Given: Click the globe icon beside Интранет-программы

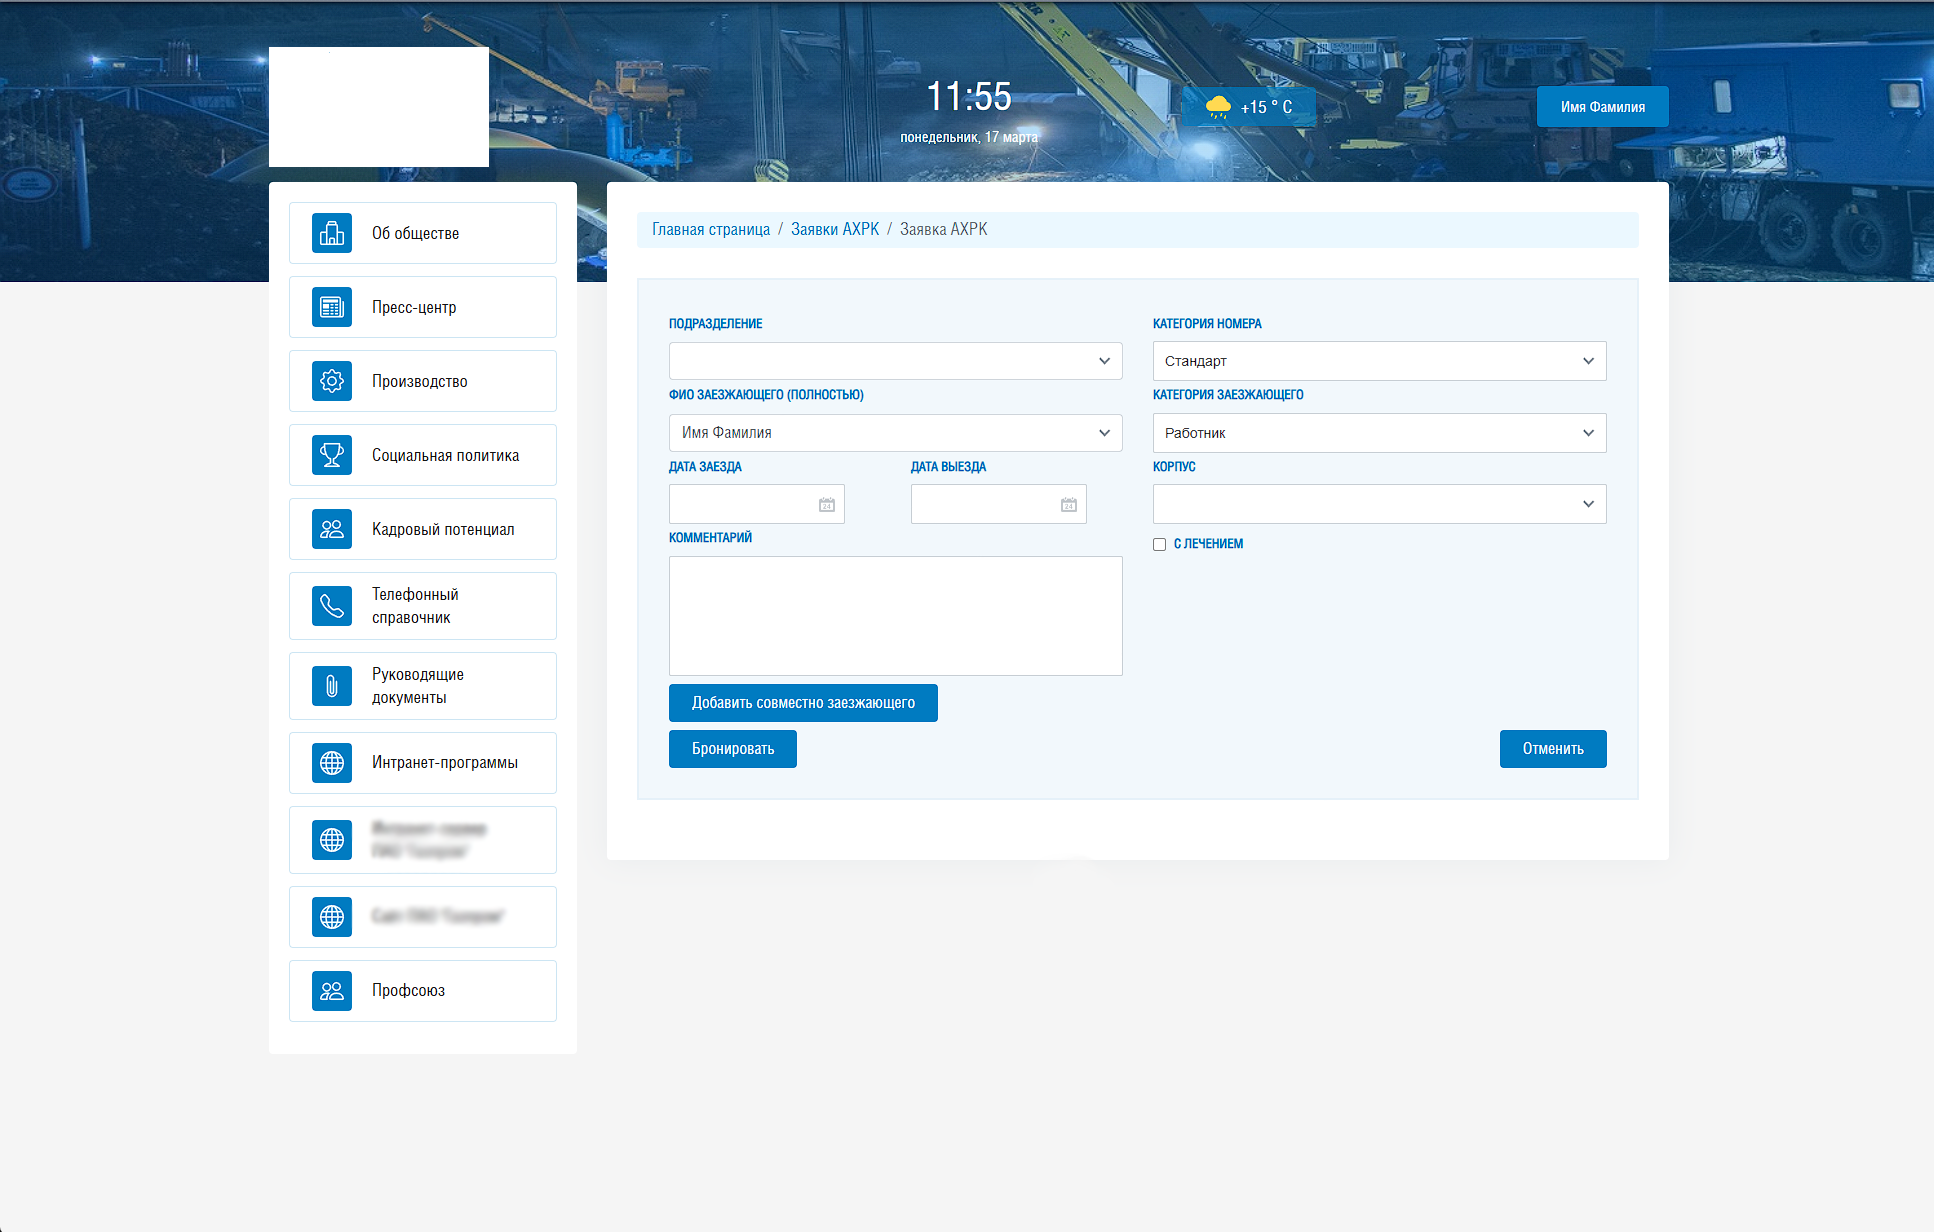Looking at the screenshot, I should 331,763.
